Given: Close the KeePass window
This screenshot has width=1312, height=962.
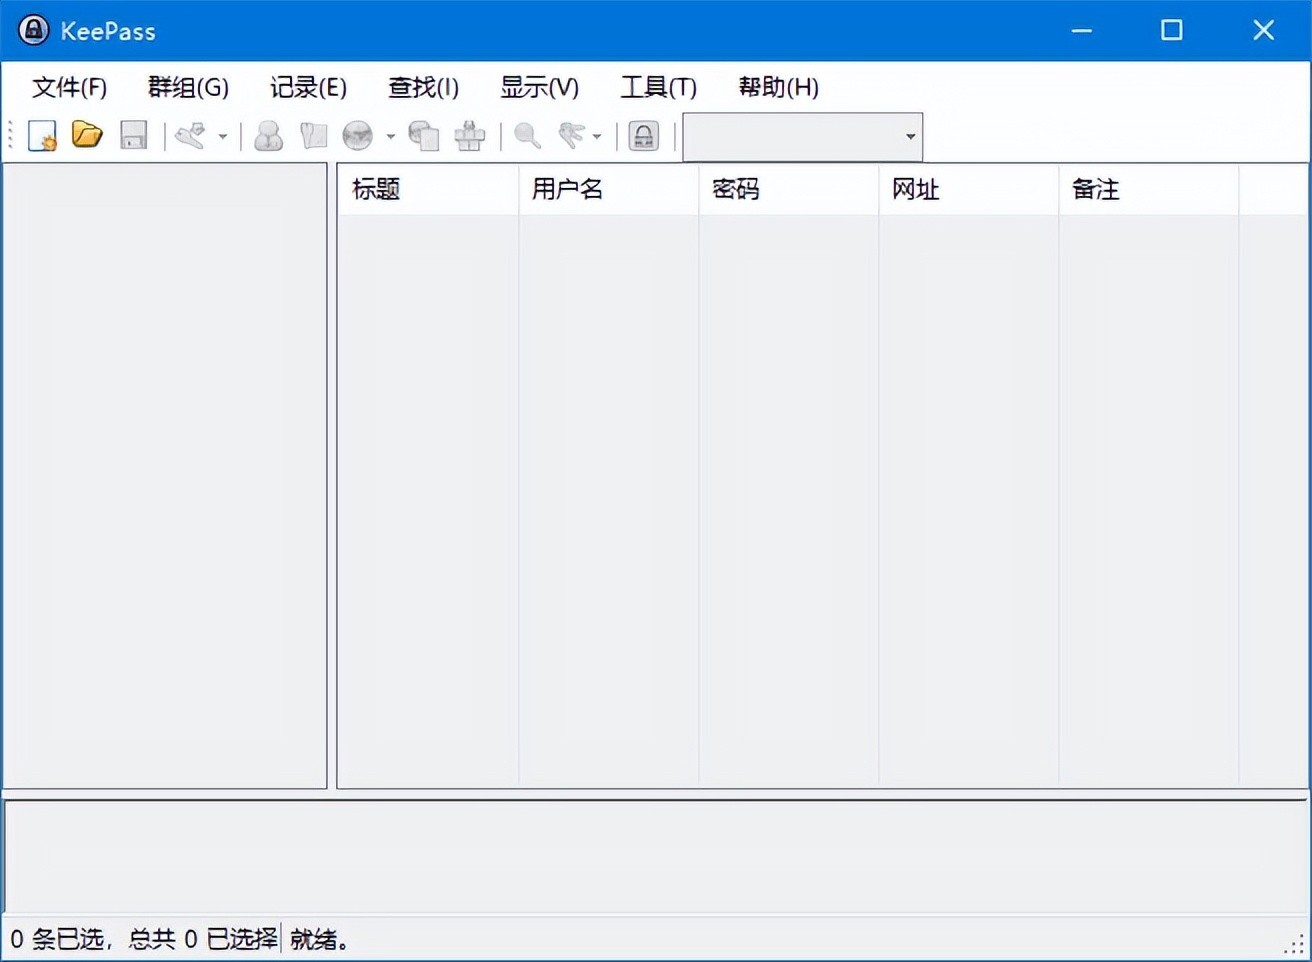Looking at the screenshot, I should click(x=1264, y=30).
